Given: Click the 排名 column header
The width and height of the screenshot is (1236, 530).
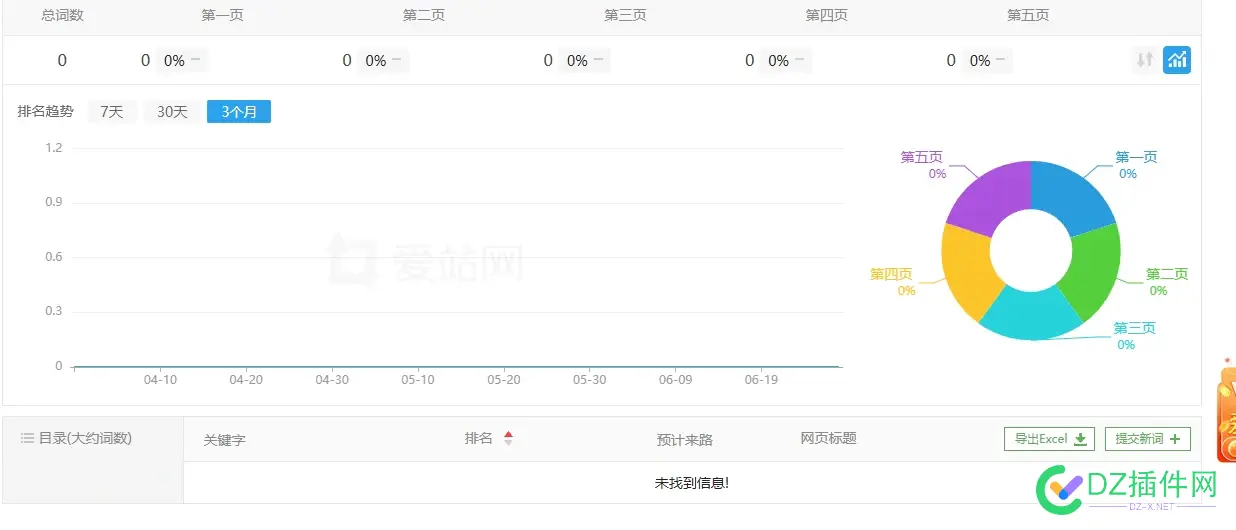Looking at the screenshot, I should coord(478,438).
